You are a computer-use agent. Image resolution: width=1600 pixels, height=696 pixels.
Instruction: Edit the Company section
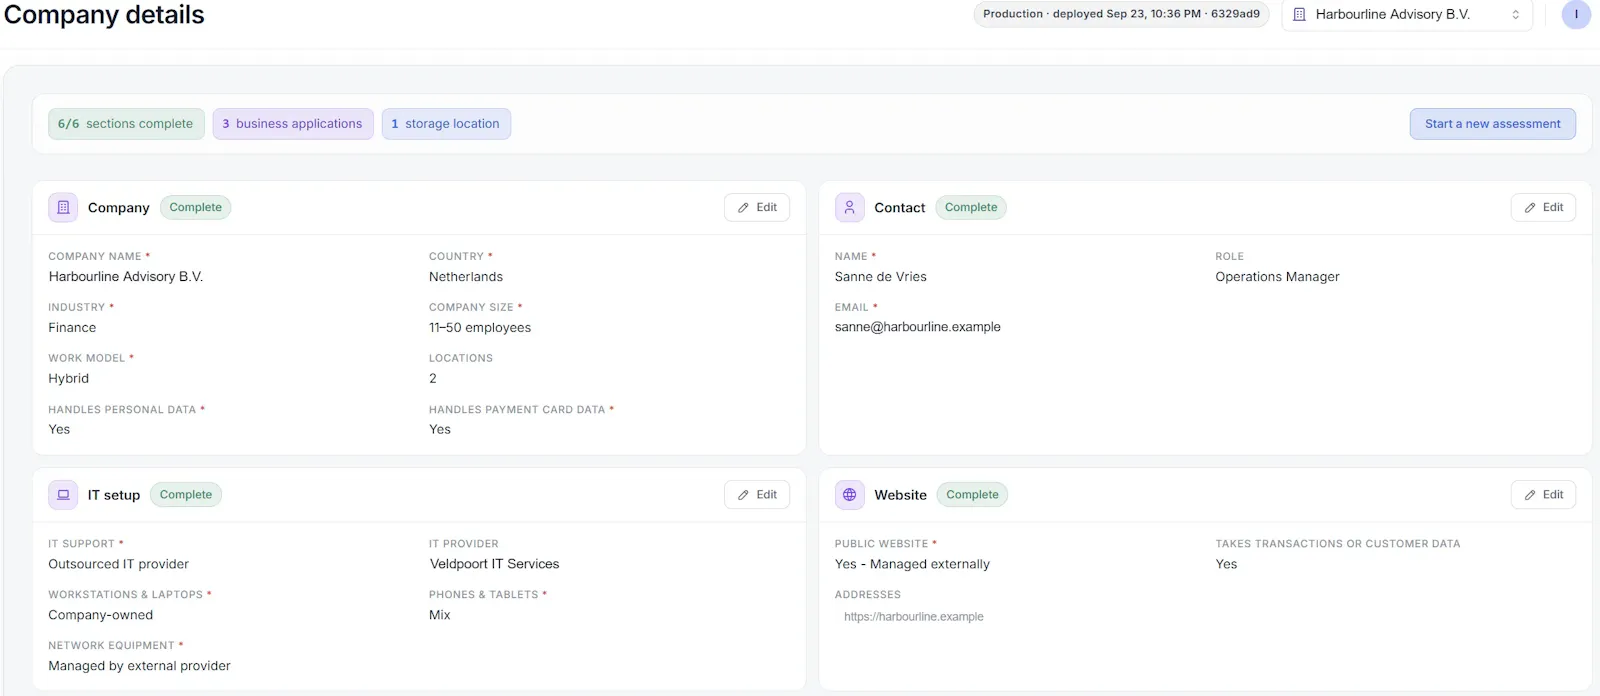coord(757,207)
